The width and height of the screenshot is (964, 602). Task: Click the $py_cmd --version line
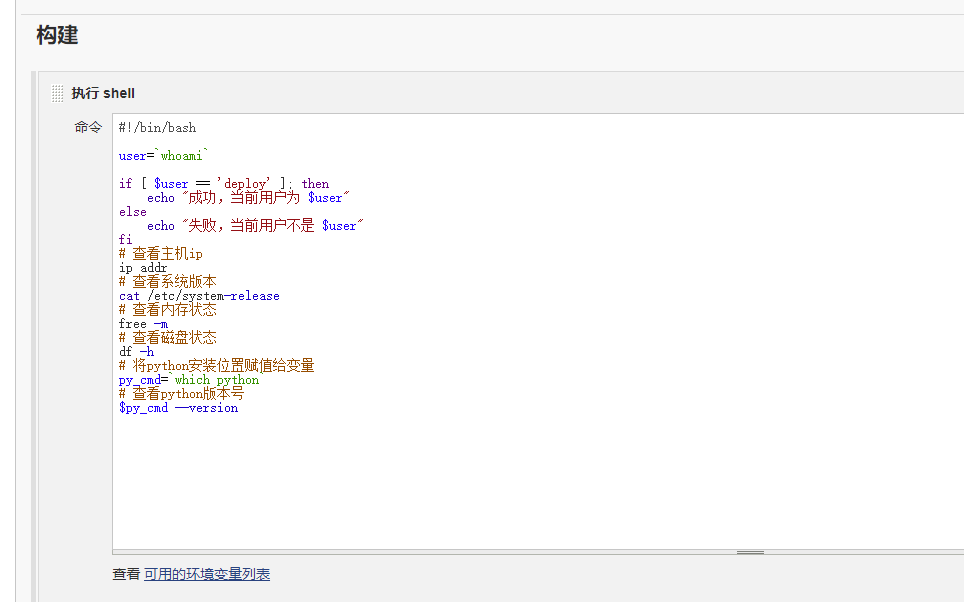click(x=178, y=407)
